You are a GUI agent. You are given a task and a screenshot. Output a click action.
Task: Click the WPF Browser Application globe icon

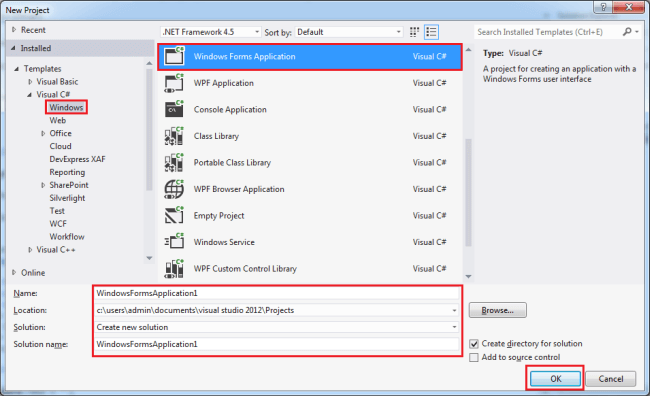pyautogui.click(x=174, y=189)
